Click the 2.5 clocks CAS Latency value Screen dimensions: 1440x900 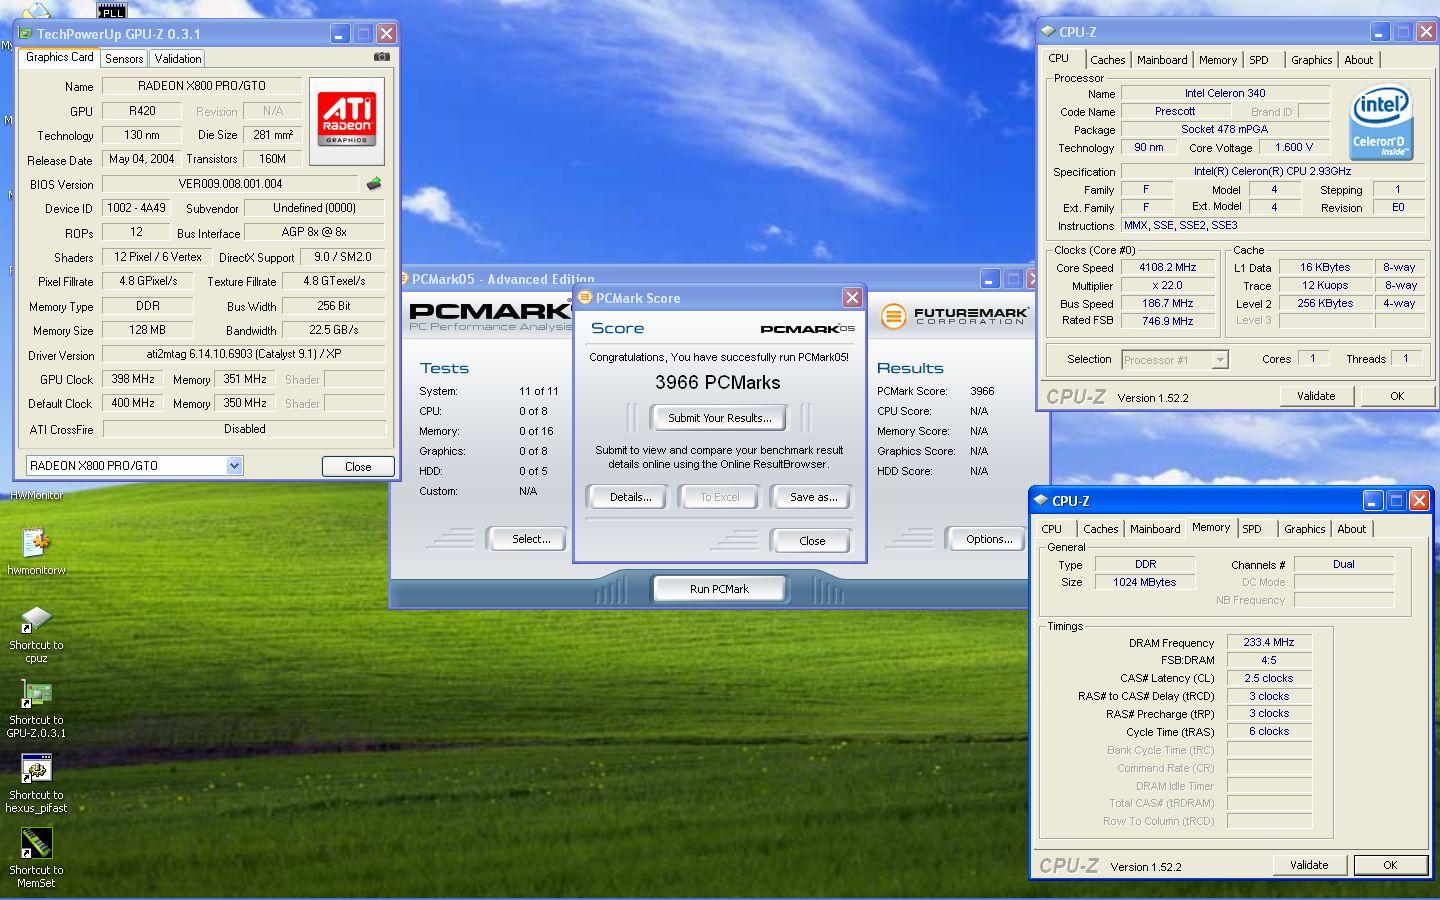[1269, 678]
